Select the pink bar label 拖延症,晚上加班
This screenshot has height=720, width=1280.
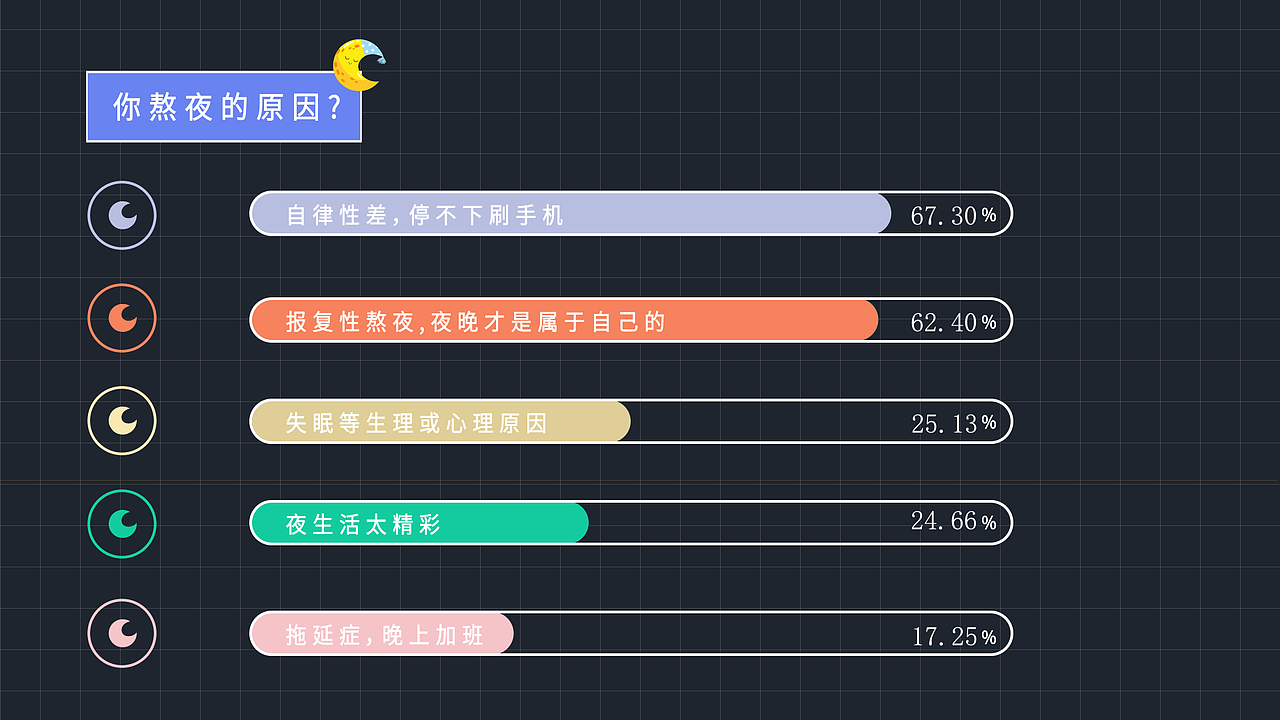pyautogui.click(x=385, y=635)
